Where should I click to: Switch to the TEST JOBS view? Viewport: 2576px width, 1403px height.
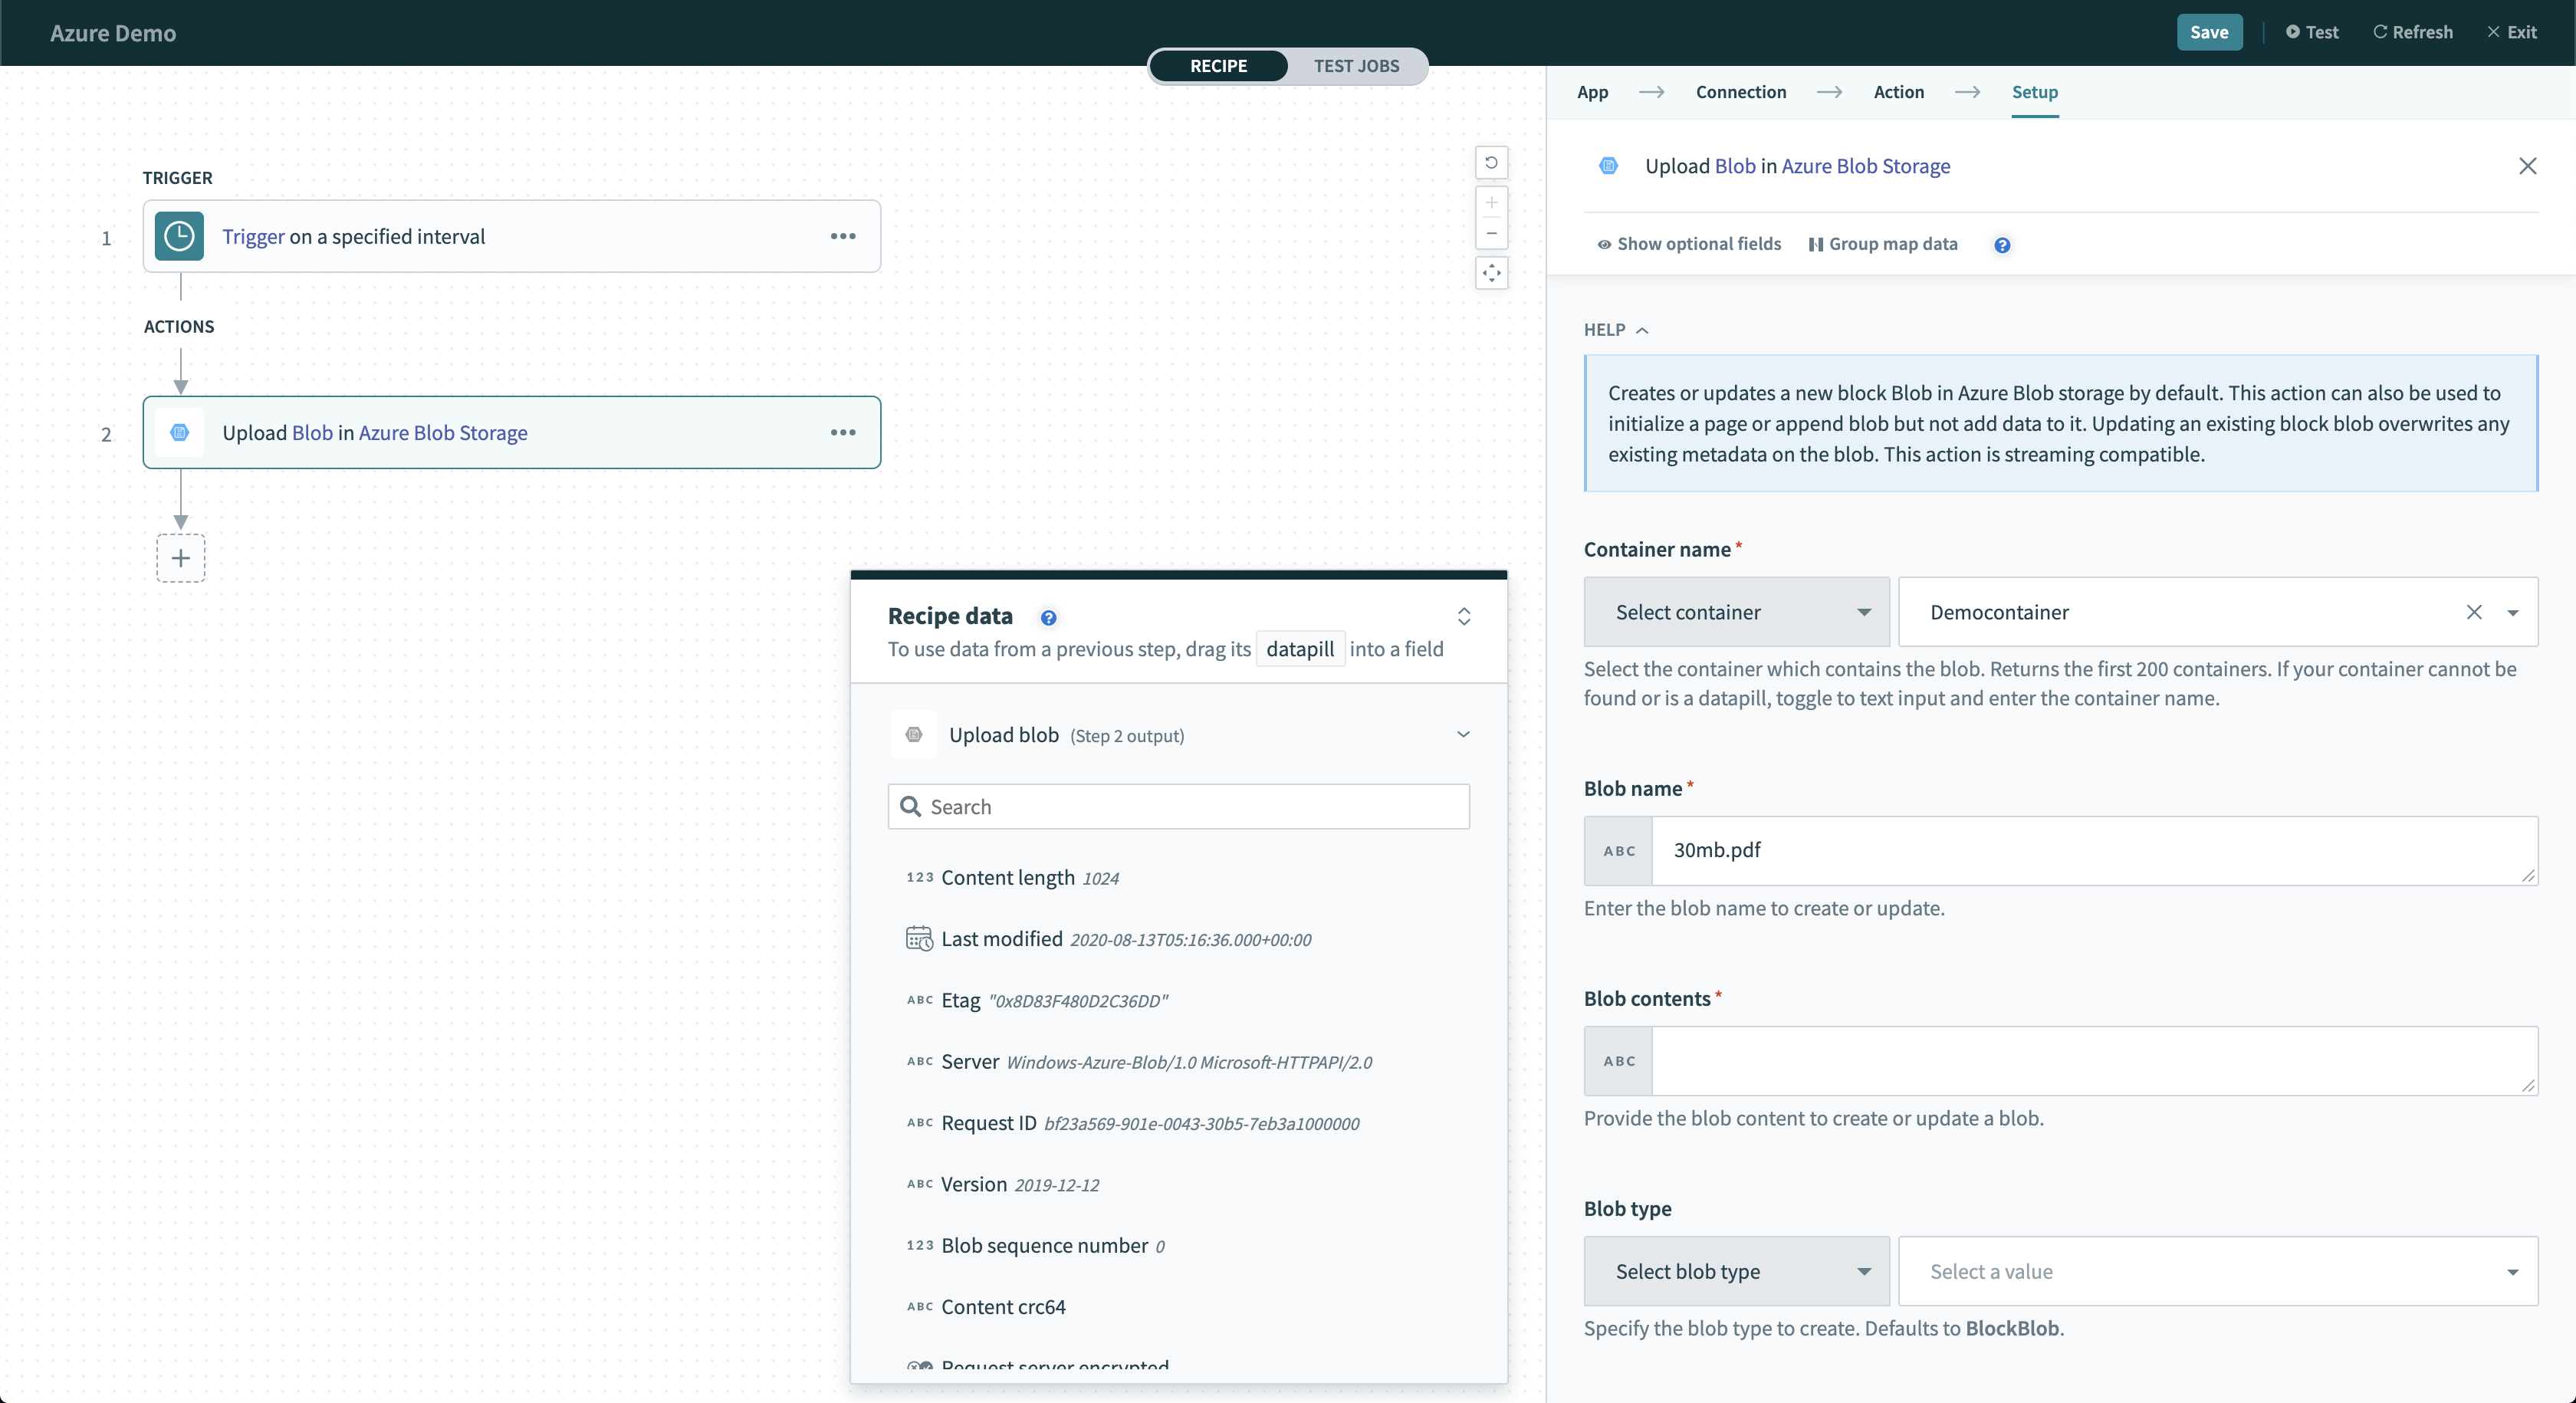pos(1355,66)
